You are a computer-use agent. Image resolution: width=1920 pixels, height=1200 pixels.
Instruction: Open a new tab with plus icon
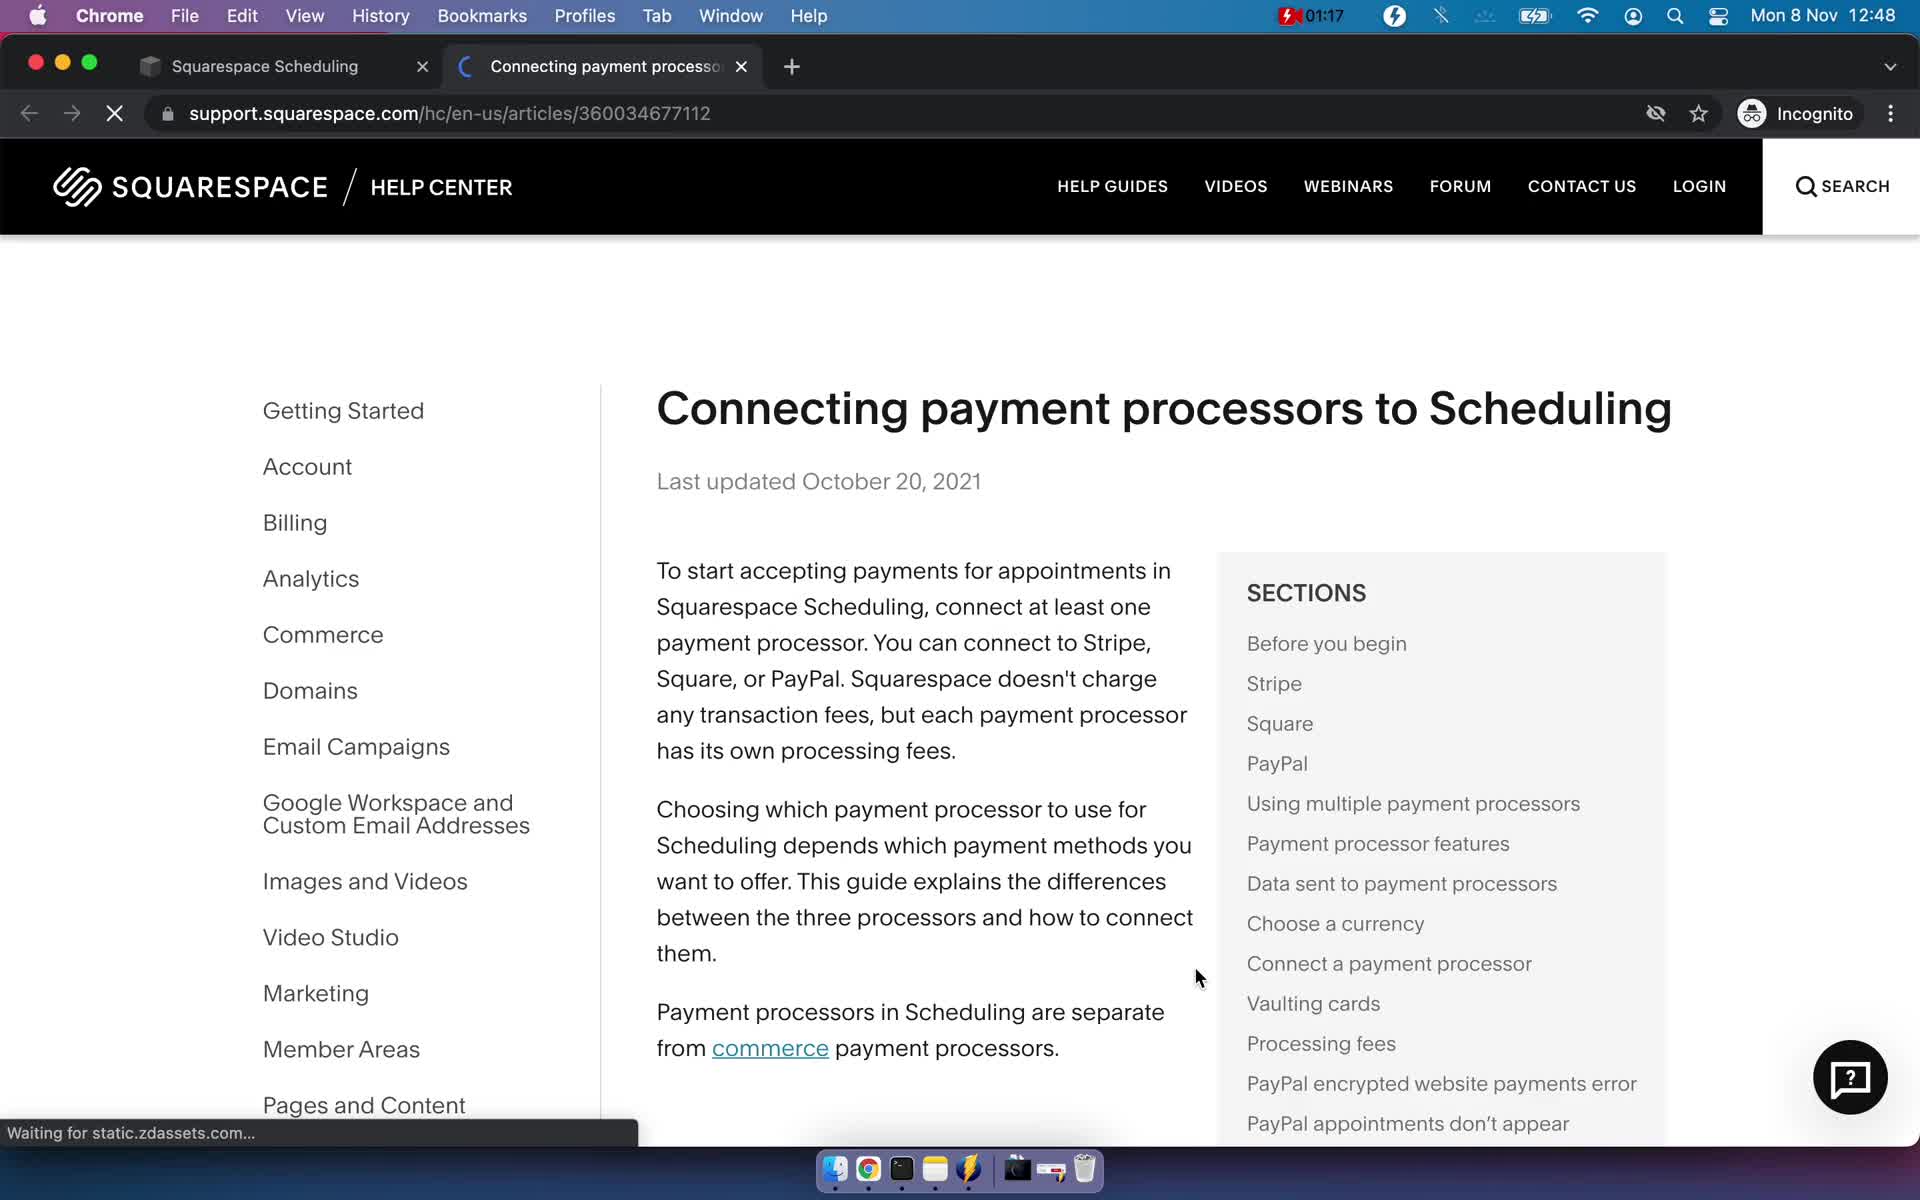coord(792,66)
